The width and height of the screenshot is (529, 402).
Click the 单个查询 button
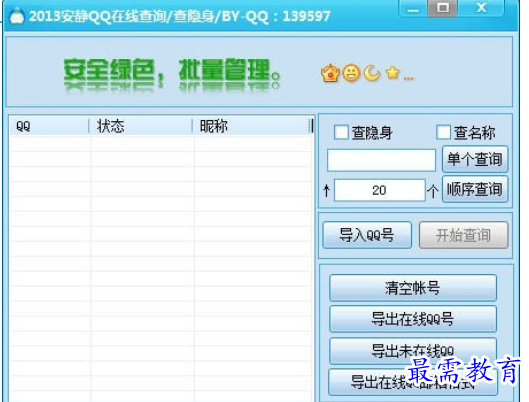point(475,159)
